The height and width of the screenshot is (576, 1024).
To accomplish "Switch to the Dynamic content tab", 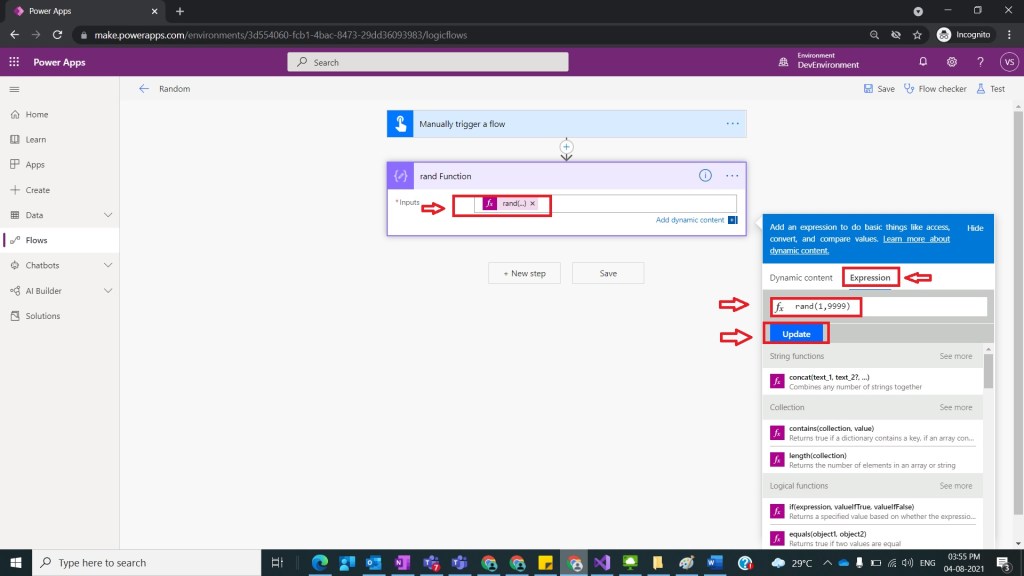I will coord(800,278).
